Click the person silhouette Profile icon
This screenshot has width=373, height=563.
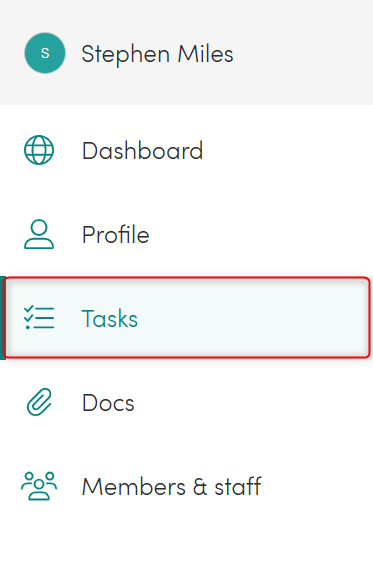tap(39, 234)
